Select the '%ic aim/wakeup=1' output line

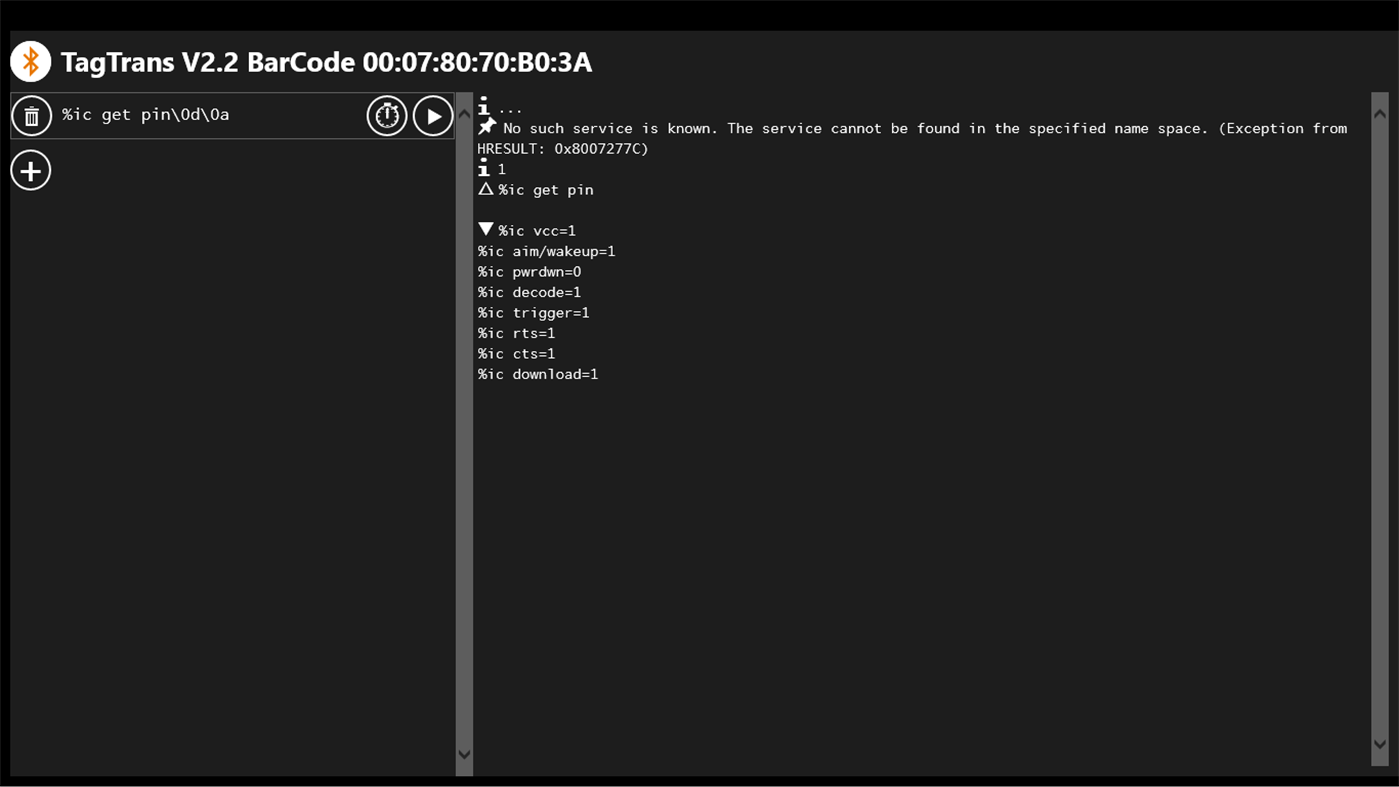click(x=546, y=251)
